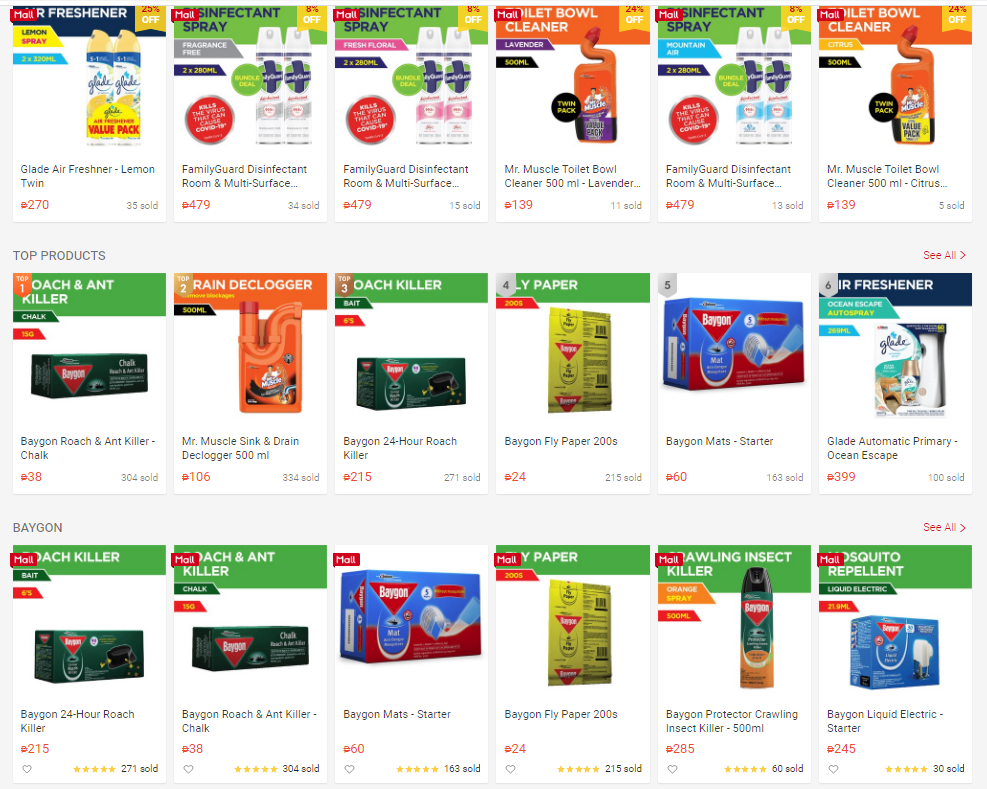Click the rank 5 badge on Baygon Mats

667,285
